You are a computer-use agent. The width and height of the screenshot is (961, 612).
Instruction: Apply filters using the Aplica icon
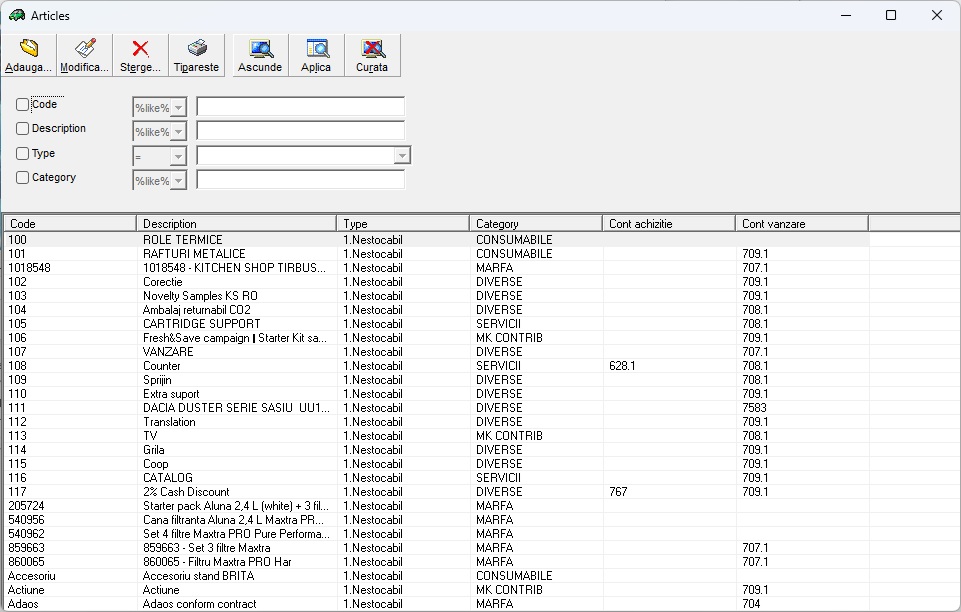(x=316, y=49)
